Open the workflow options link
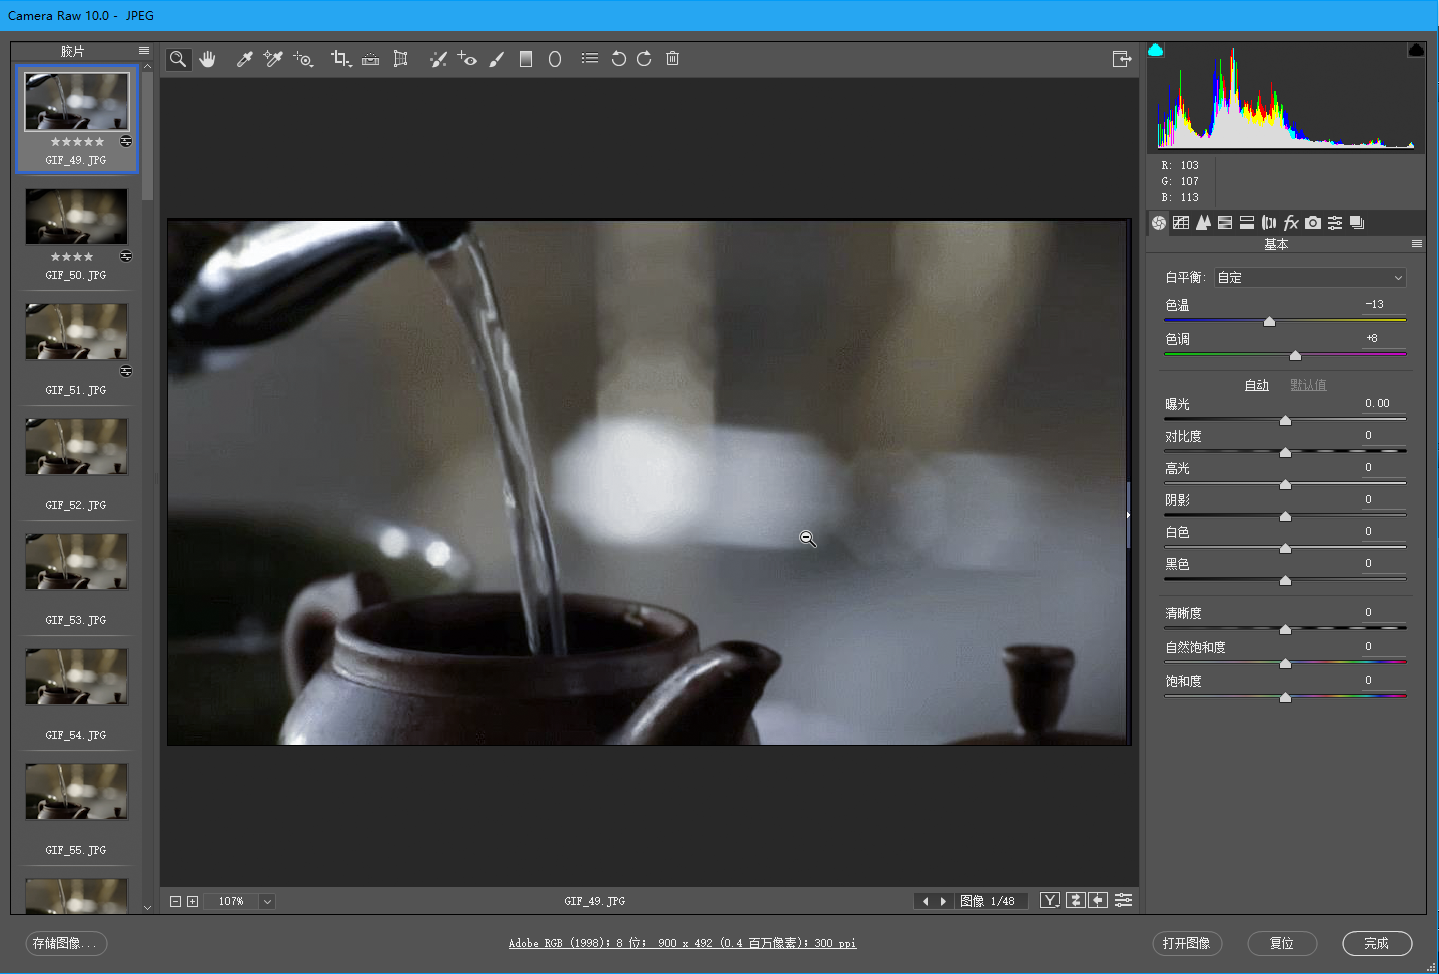1439x974 pixels. tap(682, 943)
